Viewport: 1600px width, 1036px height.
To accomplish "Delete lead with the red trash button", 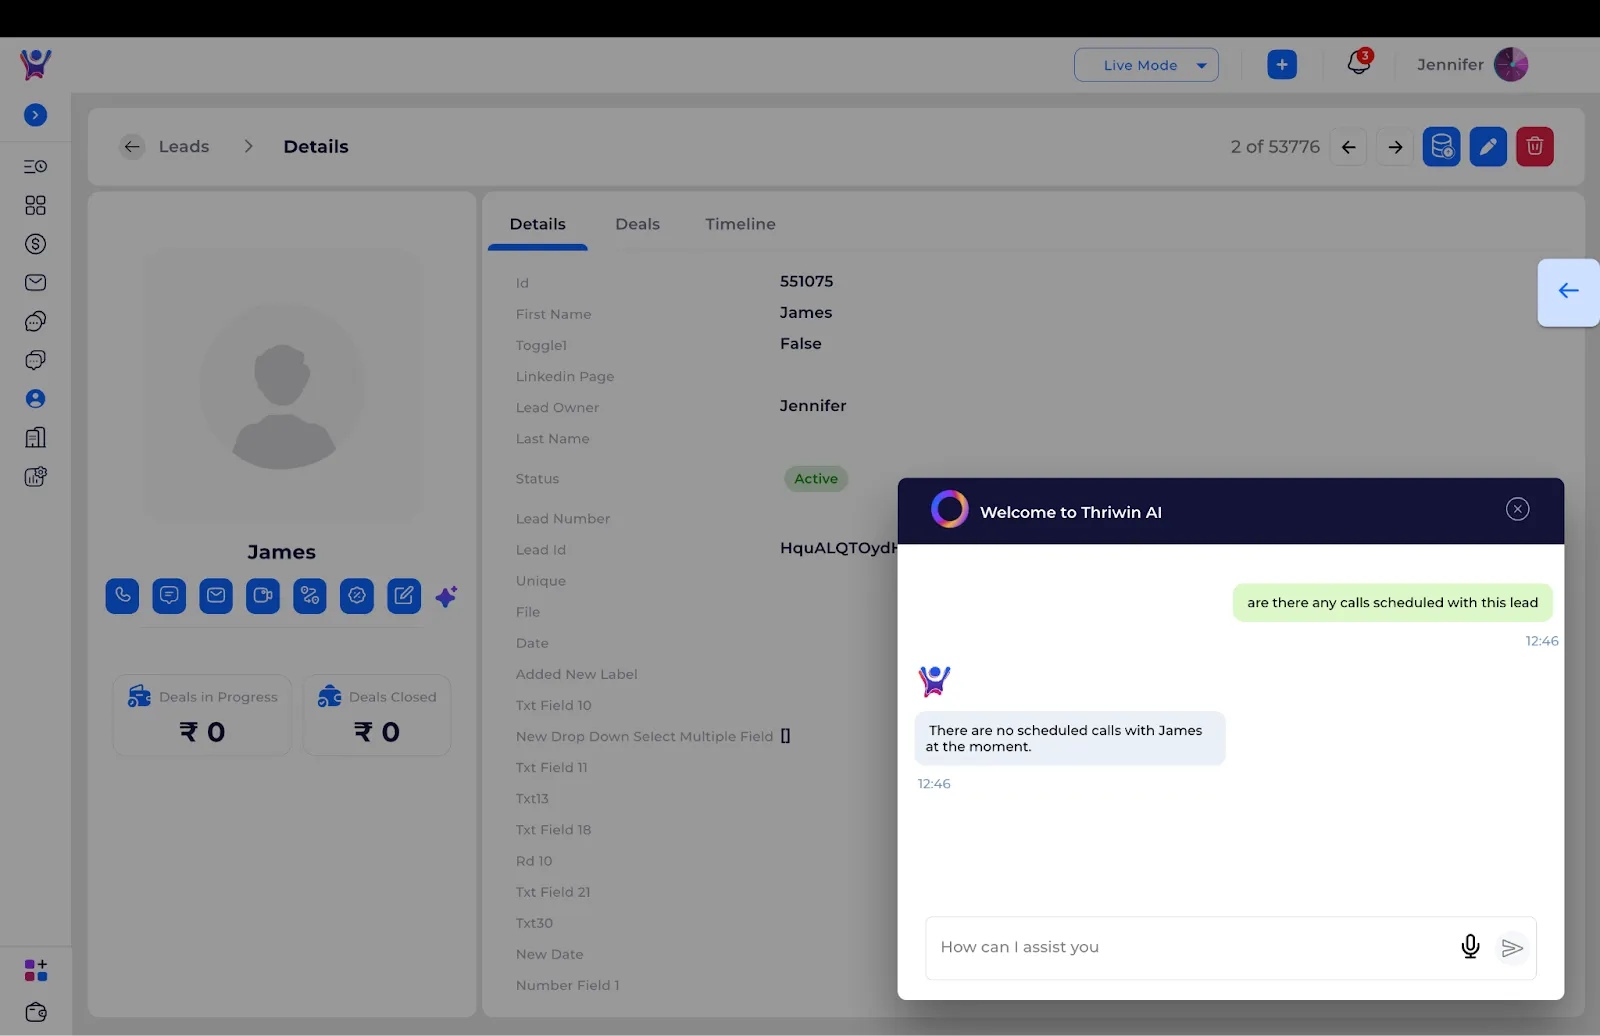I will coord(1535,147).
